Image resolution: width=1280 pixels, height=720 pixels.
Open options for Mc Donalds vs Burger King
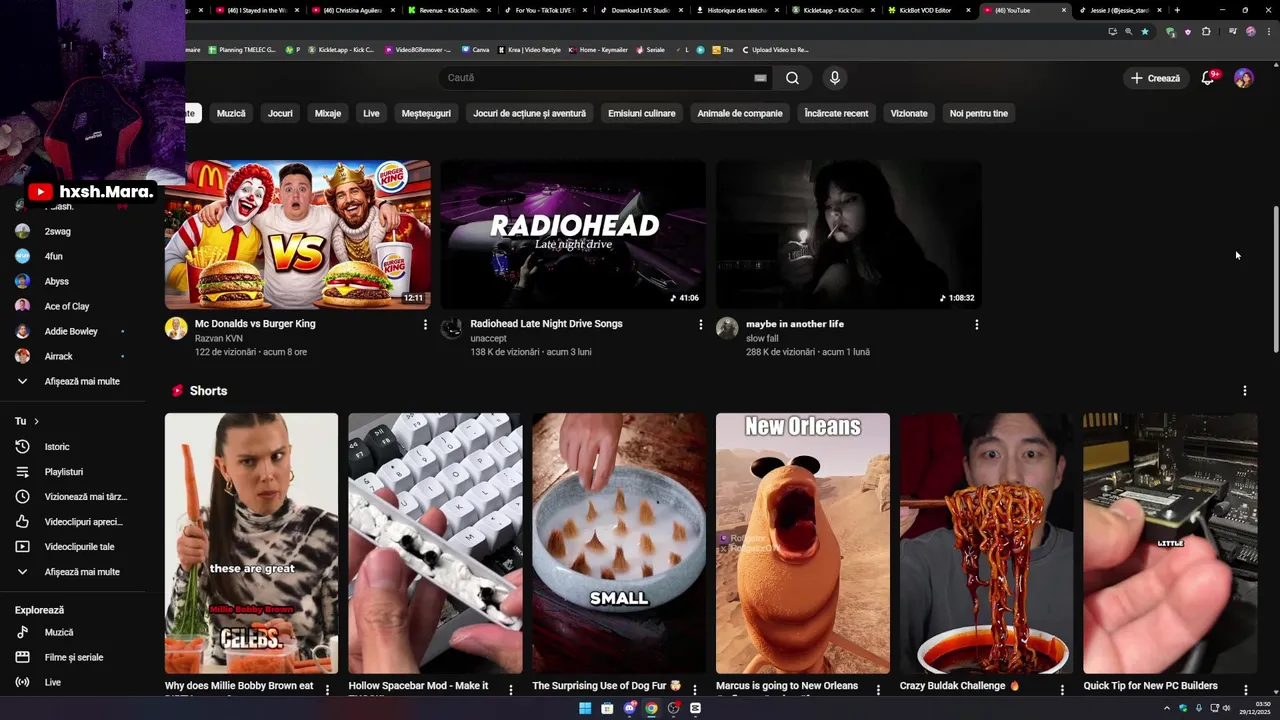[425, 324]
